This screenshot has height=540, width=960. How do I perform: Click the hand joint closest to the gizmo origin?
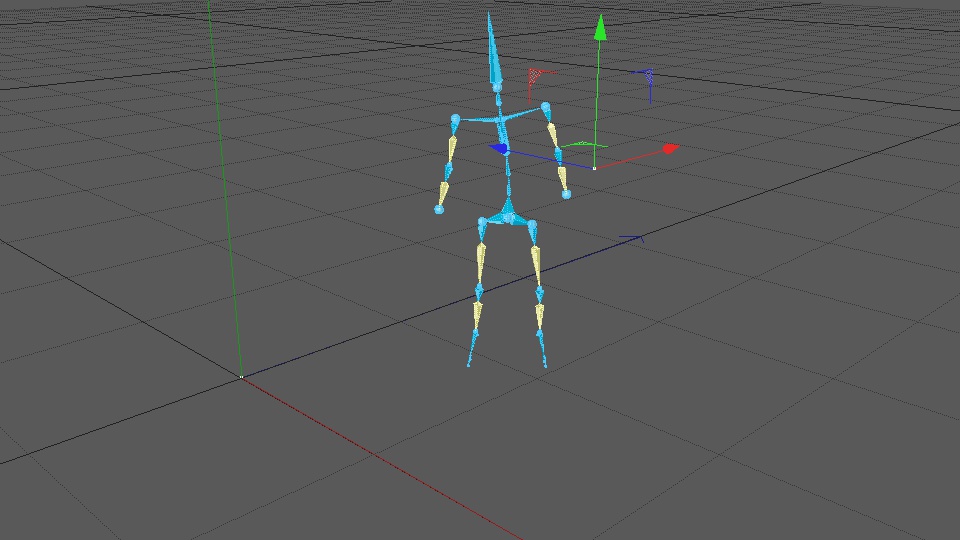pyautogui.click(x=566, y=195)
